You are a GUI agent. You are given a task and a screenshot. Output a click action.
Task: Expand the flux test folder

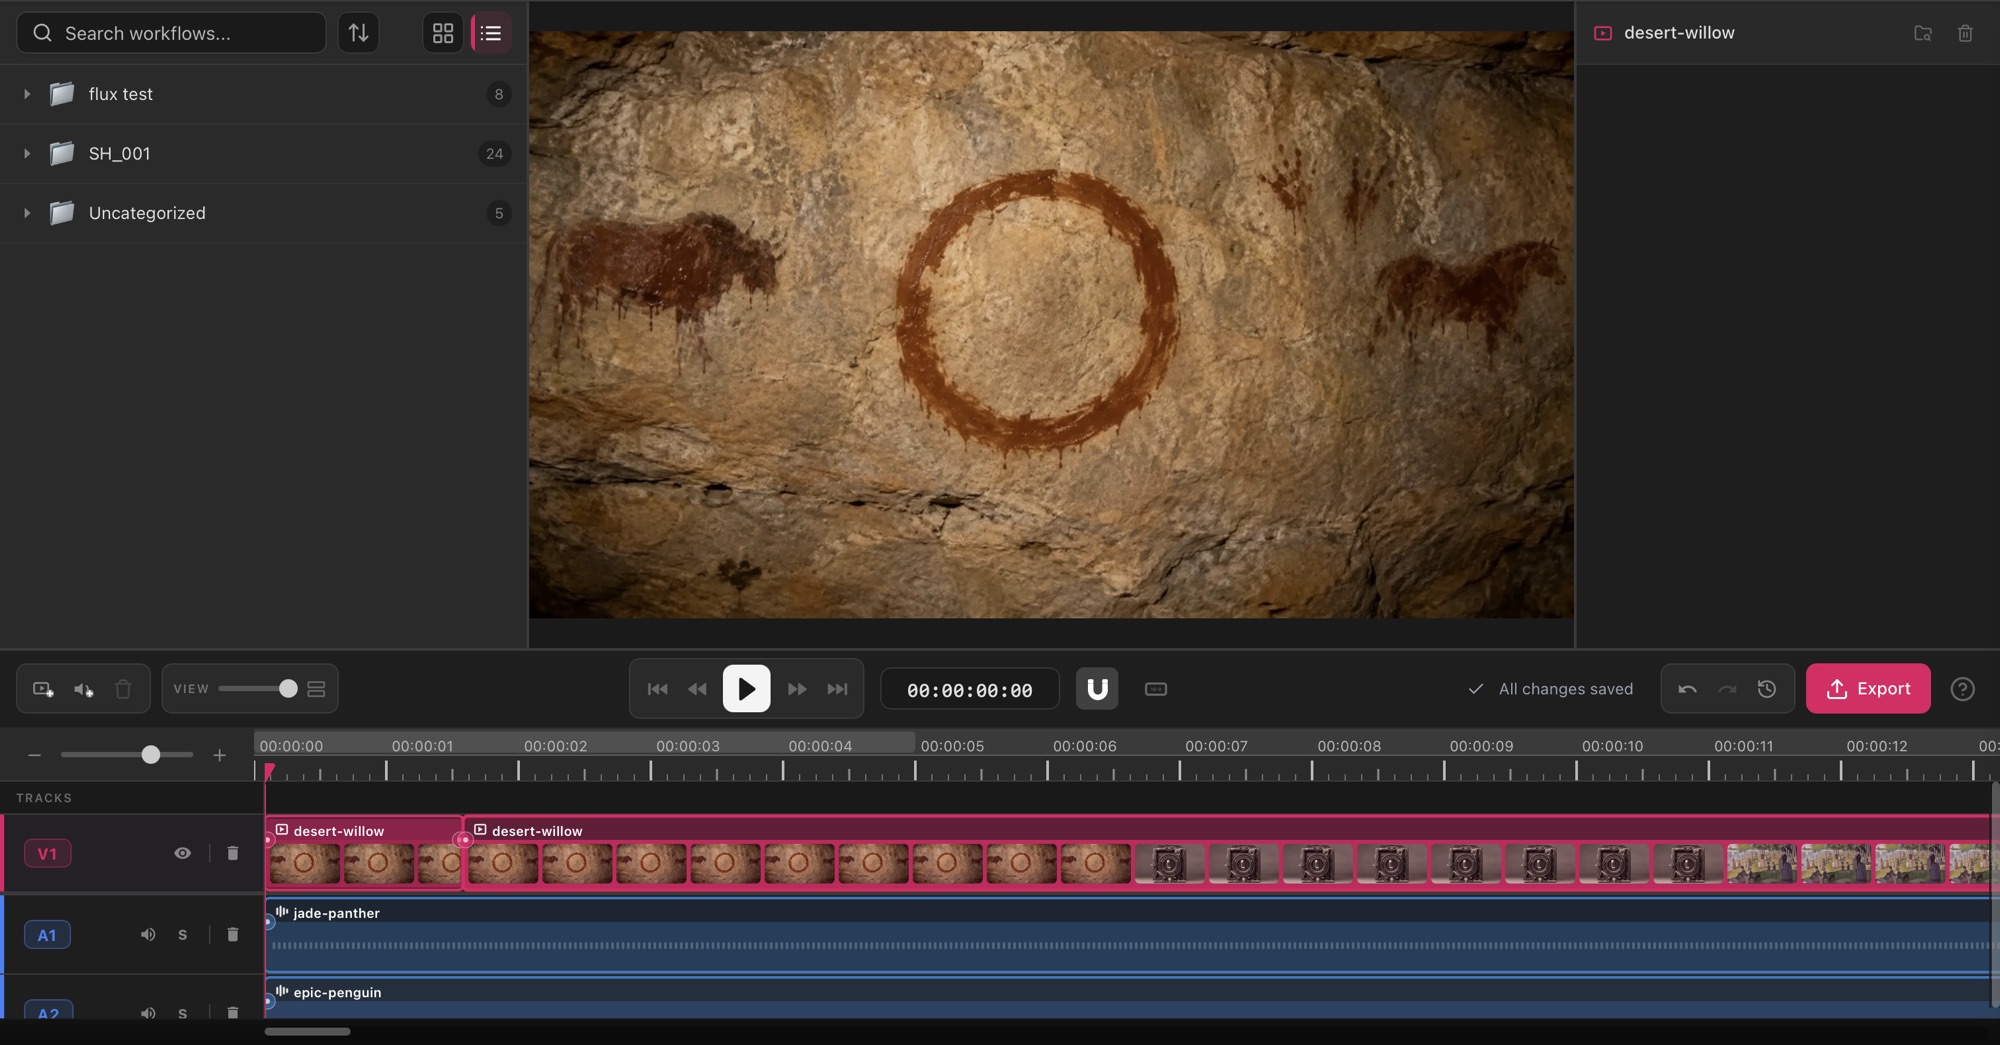(27, 94)
